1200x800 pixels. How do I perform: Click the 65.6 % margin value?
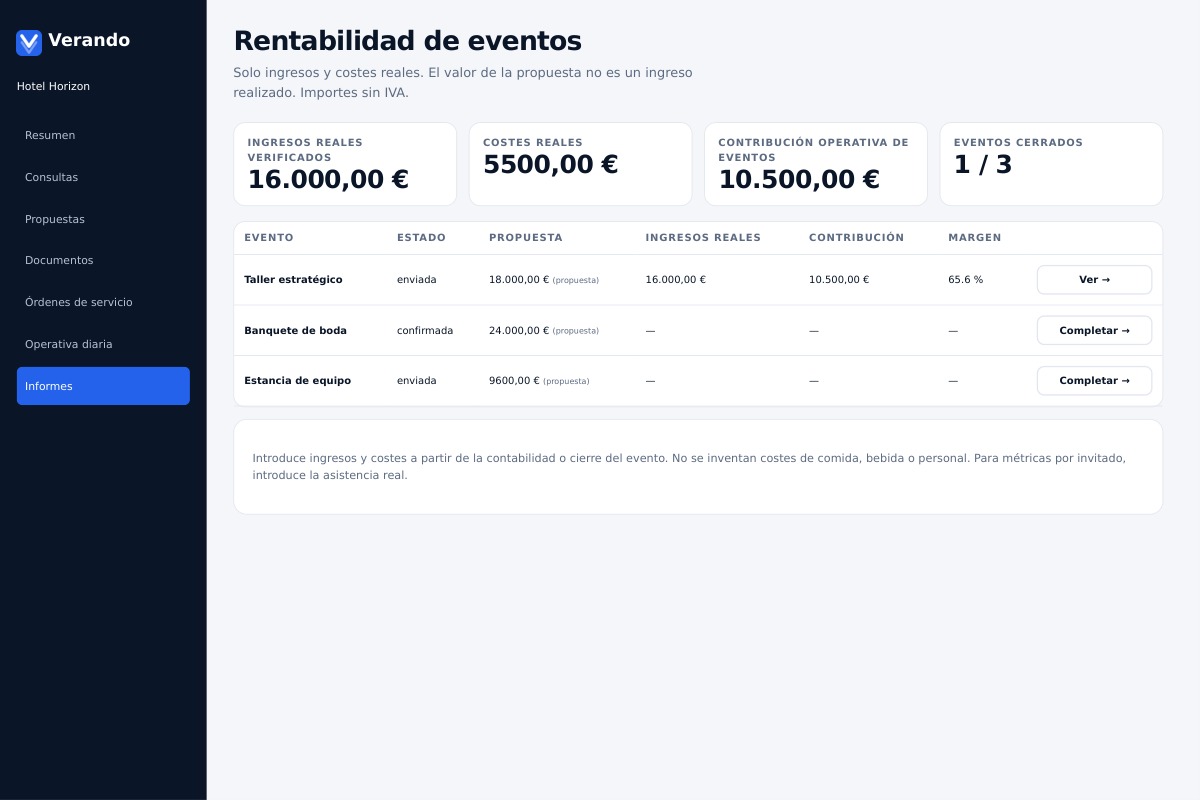(966, 280)
